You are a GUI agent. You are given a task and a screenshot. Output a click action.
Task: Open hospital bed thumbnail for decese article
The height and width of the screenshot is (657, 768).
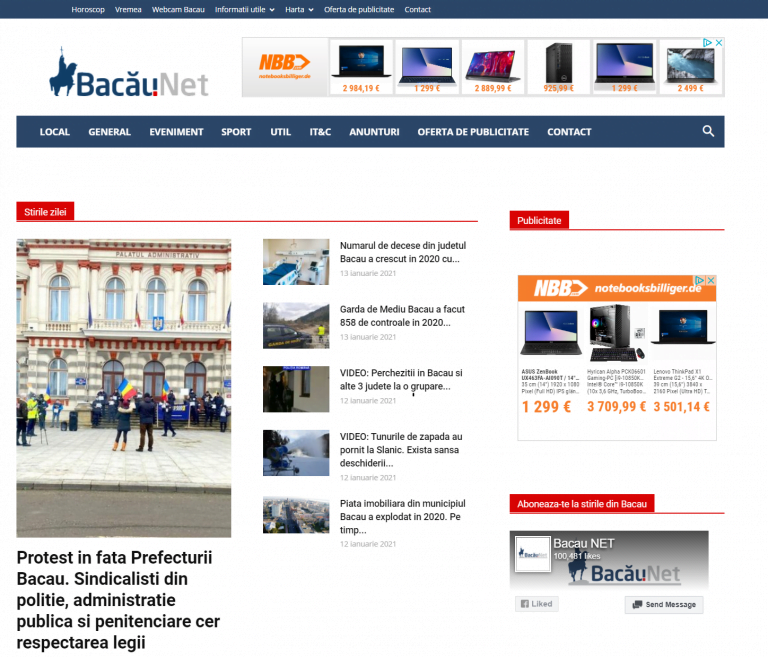(296, 262)
